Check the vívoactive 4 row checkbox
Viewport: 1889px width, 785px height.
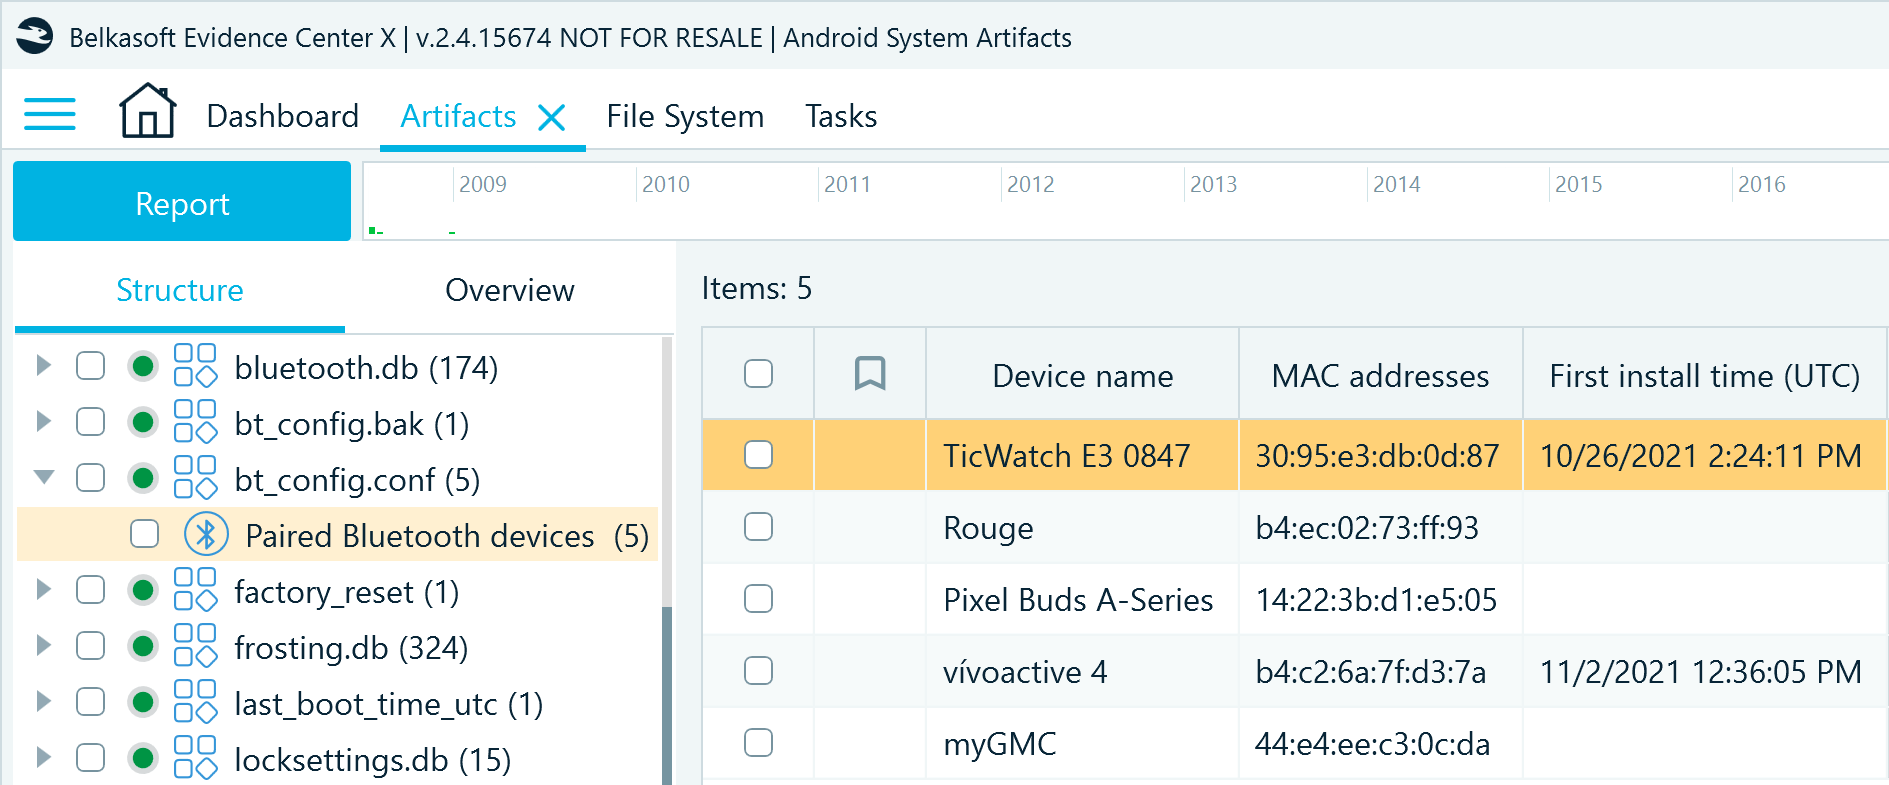click(759, 671)
